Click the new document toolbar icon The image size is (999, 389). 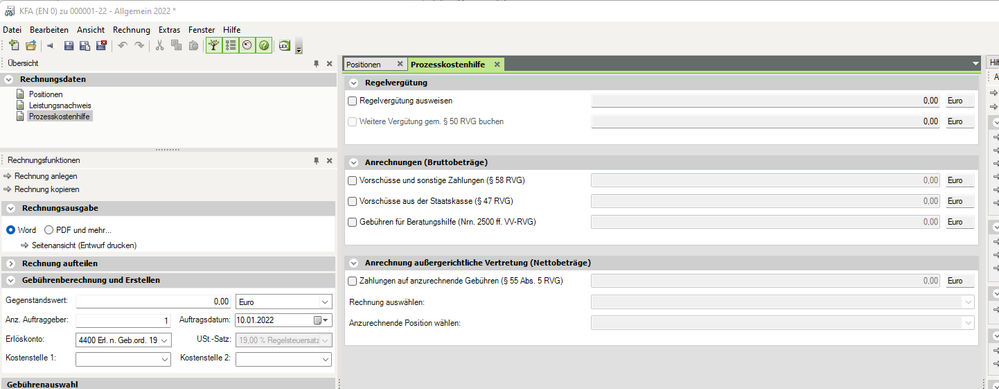[14, 46]
